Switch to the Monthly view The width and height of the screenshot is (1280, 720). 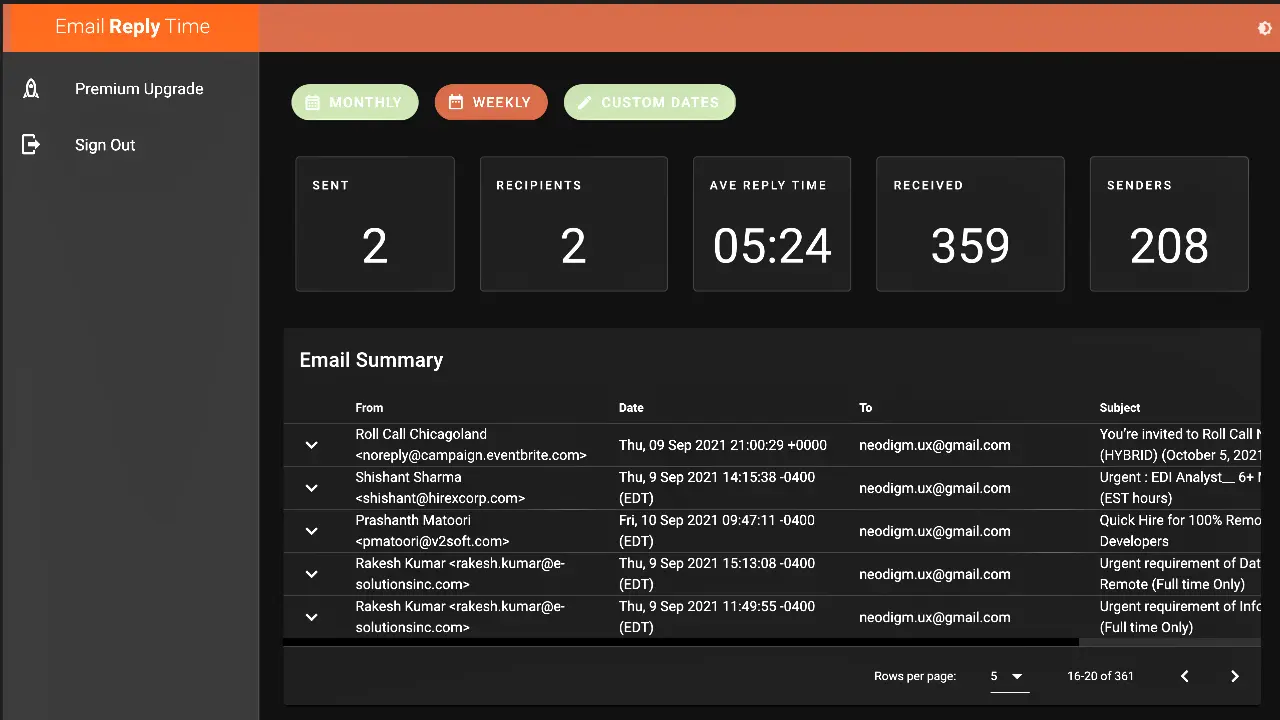point(355,102)
